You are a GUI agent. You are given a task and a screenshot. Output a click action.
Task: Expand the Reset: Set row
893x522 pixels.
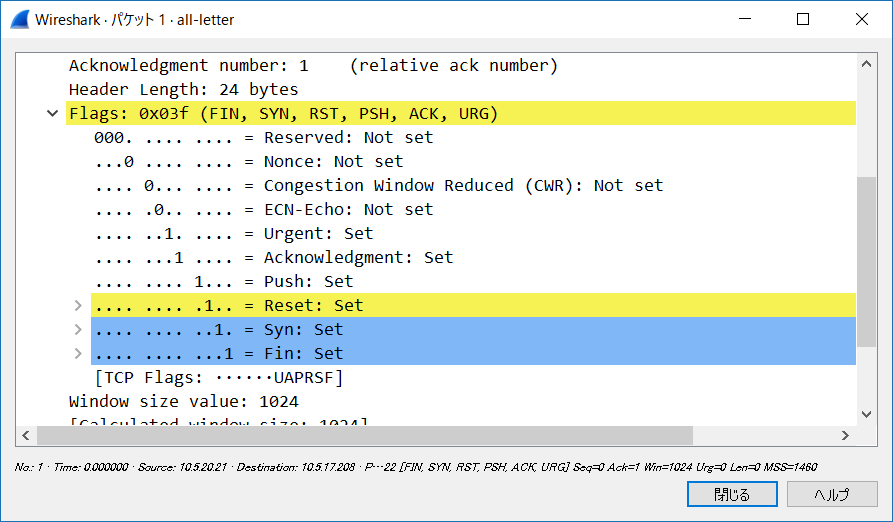[x=78, y=306]
